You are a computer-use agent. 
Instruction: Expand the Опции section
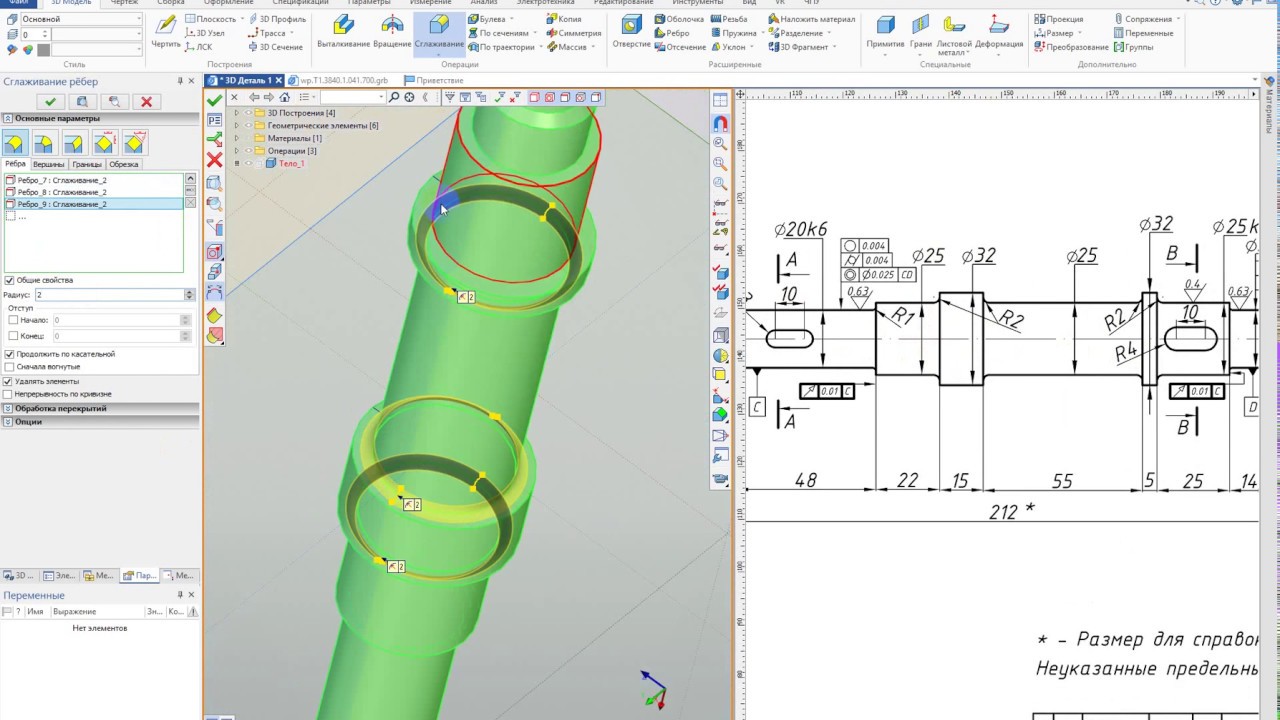8,422
